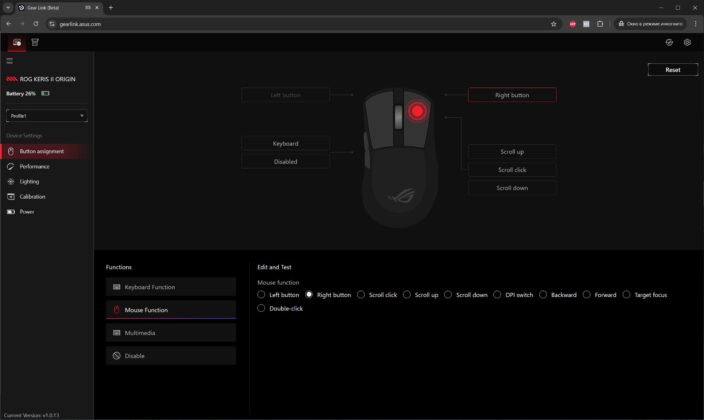Click the incognito window indicator
This screenshot has width=704, height=420.
pyautogui.click(x=650, y=24)
